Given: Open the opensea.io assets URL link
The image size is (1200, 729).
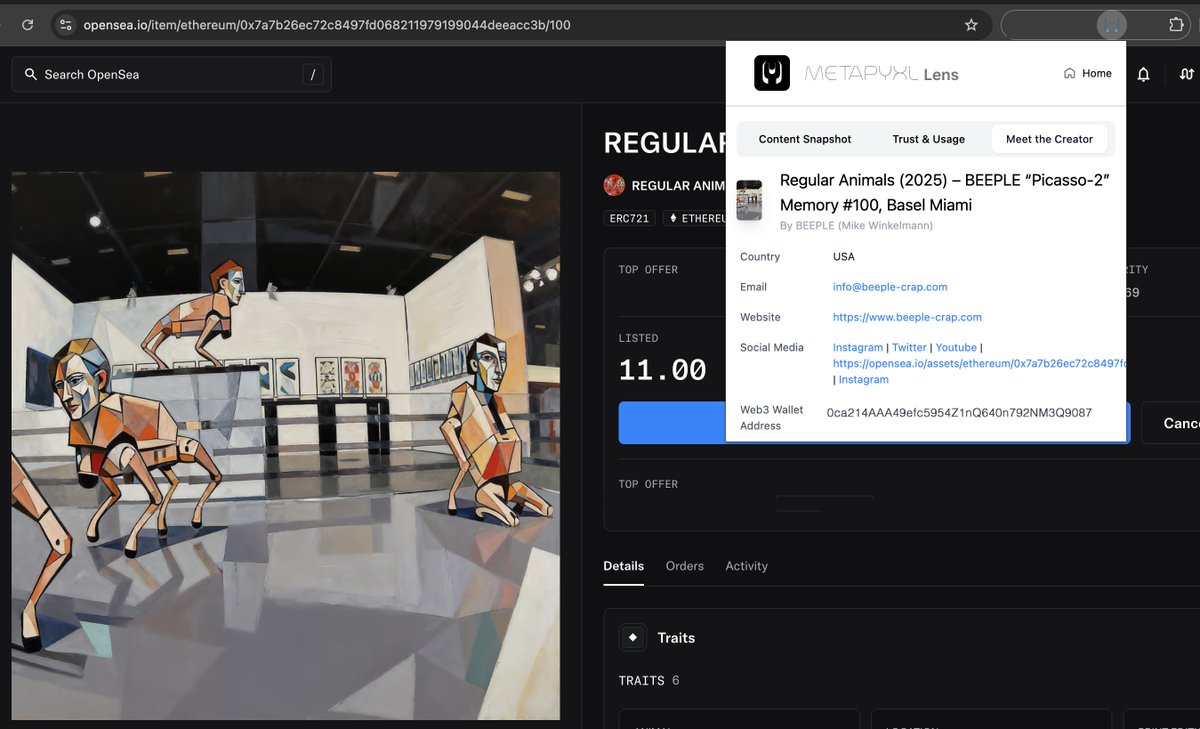Looking at the screenshot, I should tap(979, 363).
